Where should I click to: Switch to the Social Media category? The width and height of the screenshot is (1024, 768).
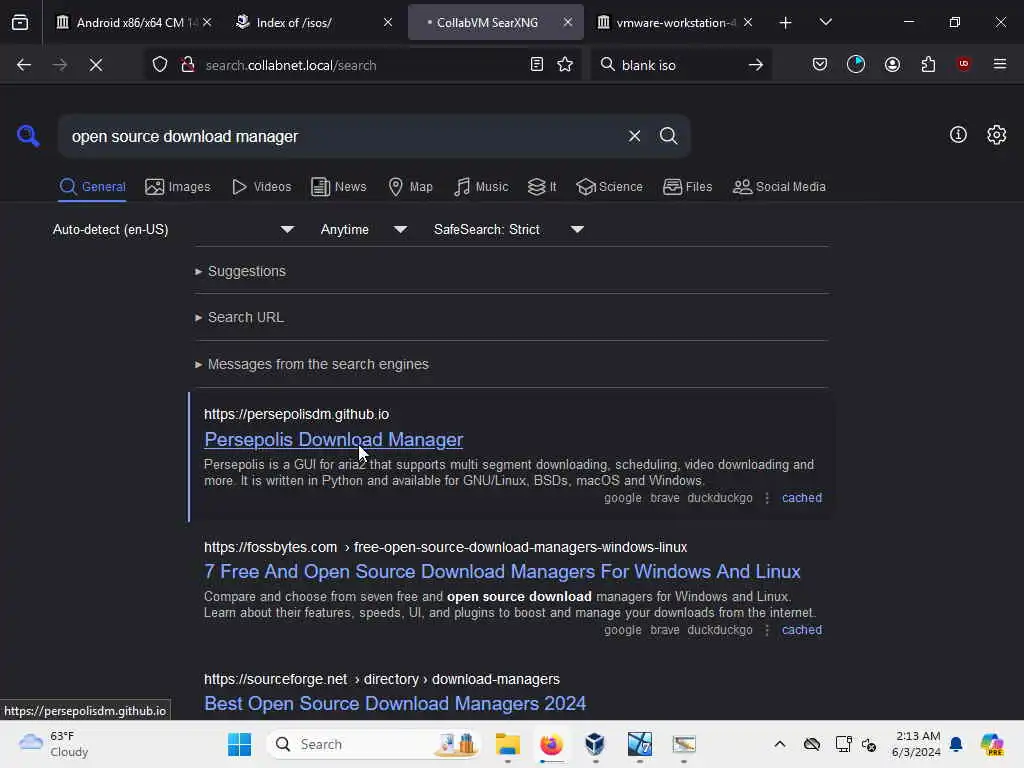tap(779, 187)
